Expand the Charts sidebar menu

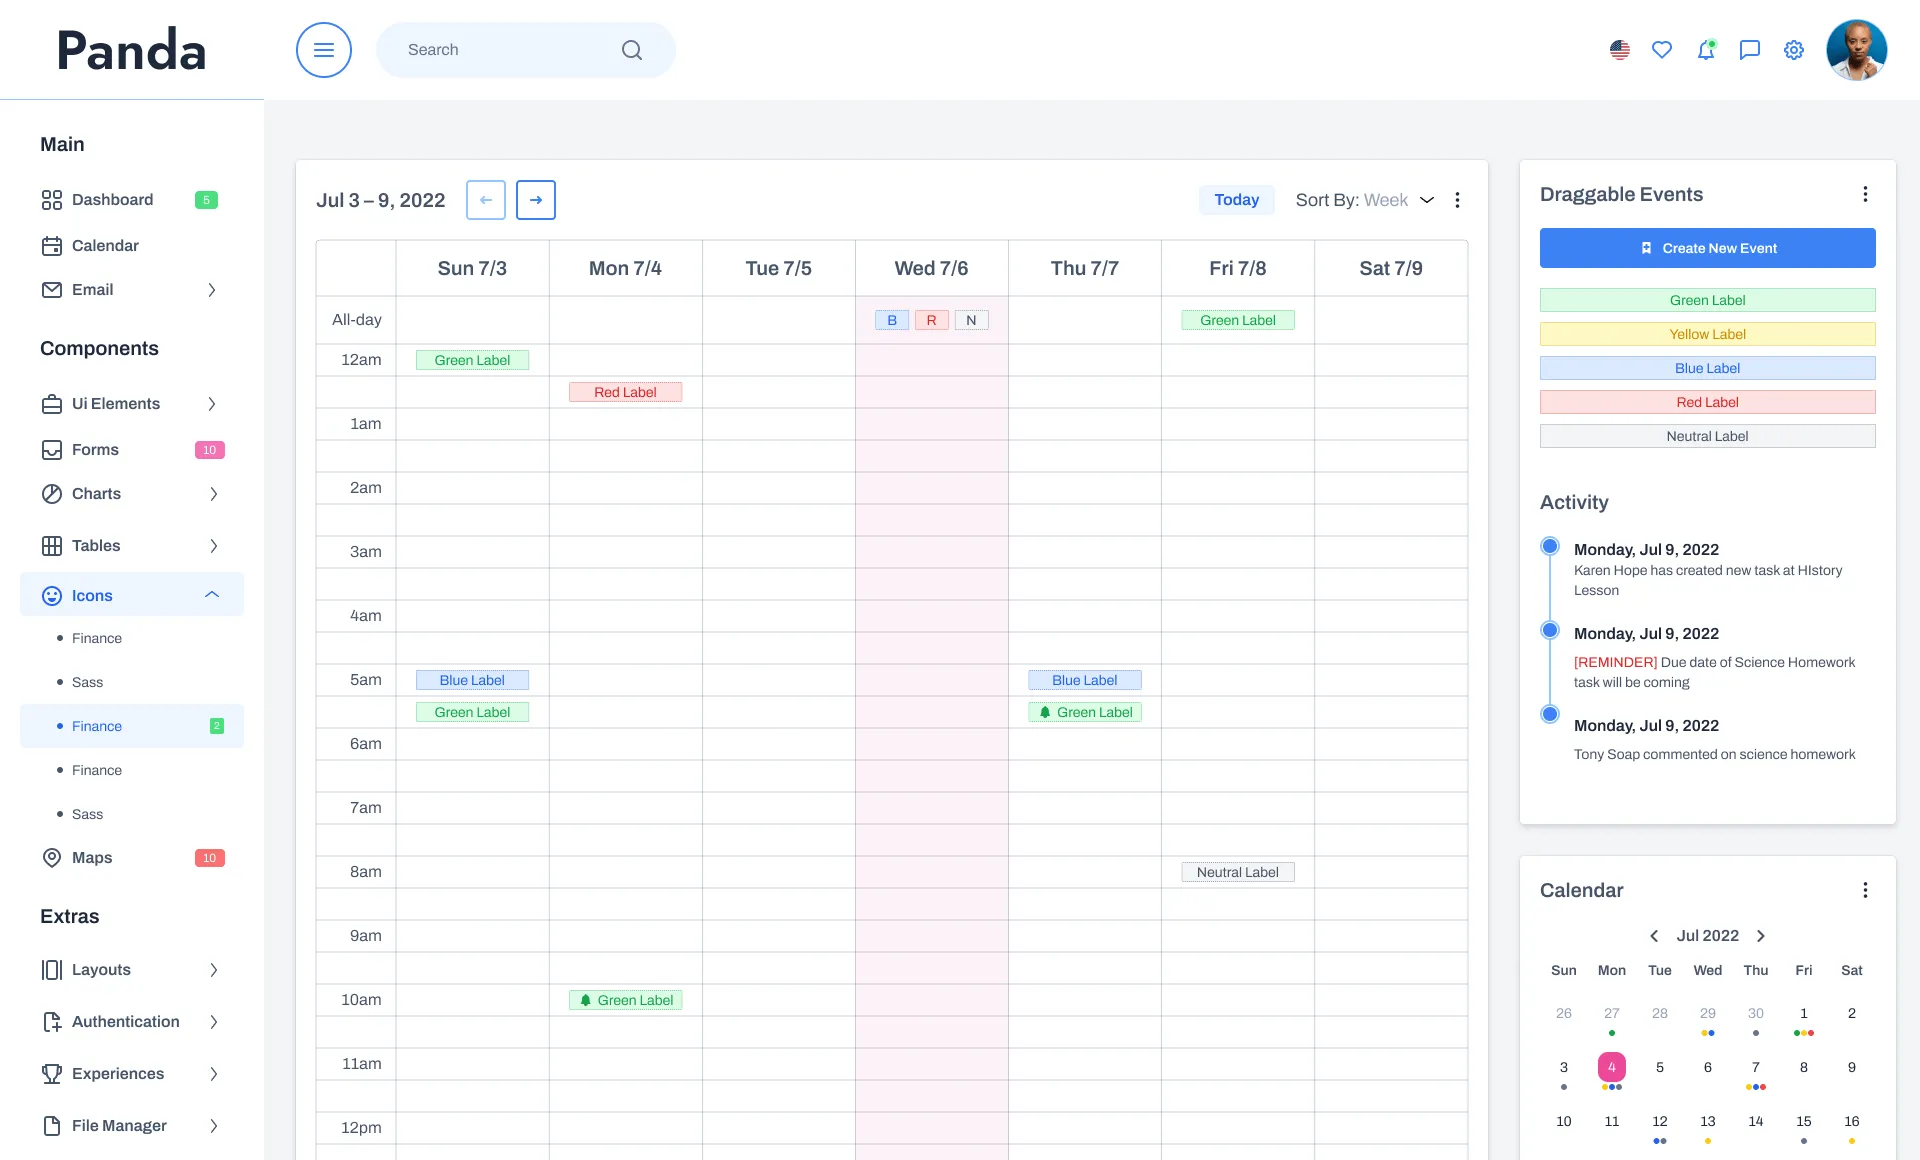[x=213, y=494]
